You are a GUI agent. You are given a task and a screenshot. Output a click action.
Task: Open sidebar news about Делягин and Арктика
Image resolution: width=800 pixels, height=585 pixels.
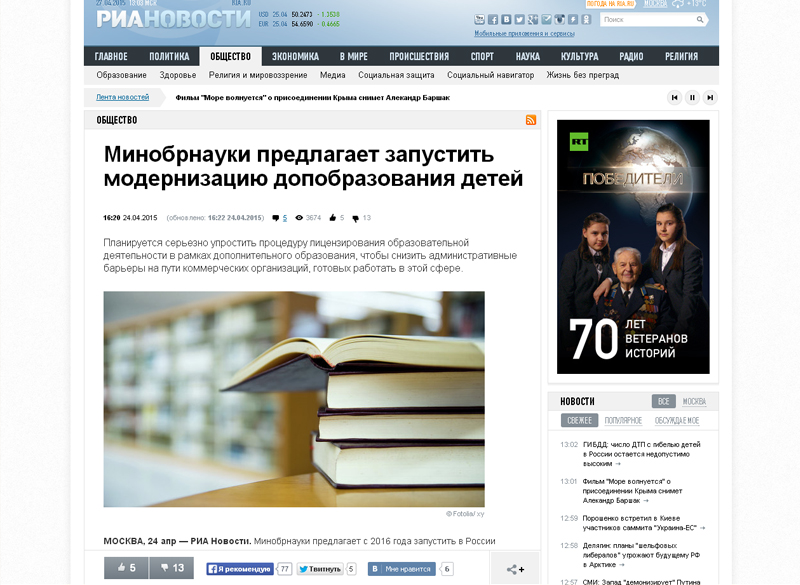642,555
